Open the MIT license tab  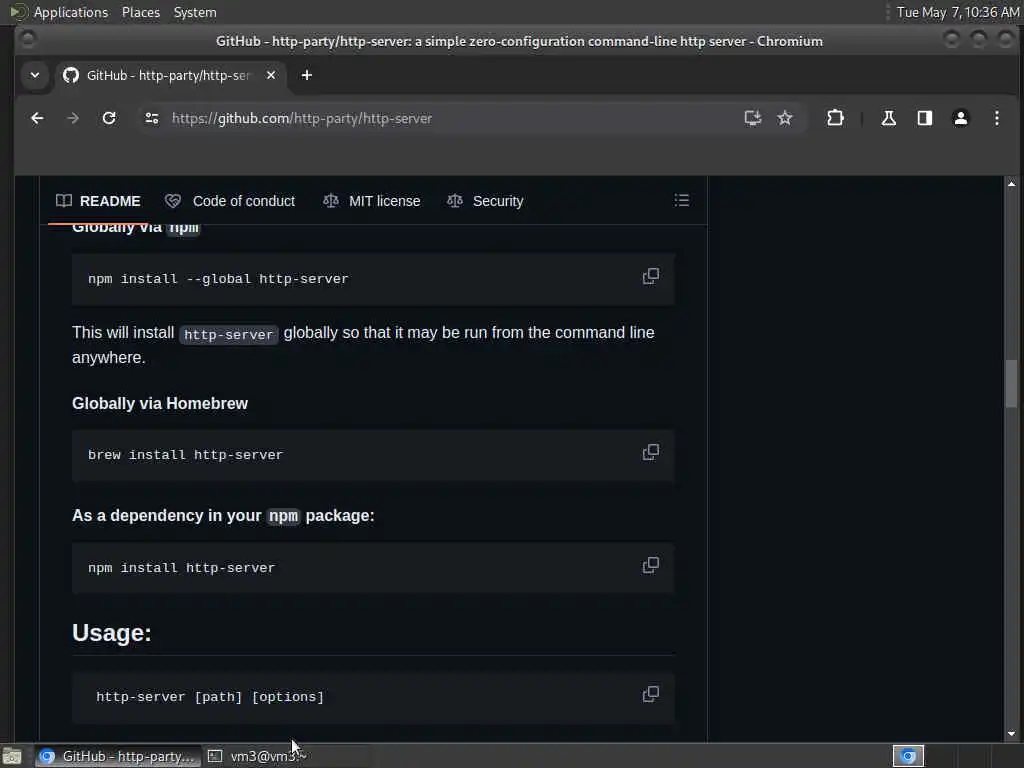(x=372, y=201)
